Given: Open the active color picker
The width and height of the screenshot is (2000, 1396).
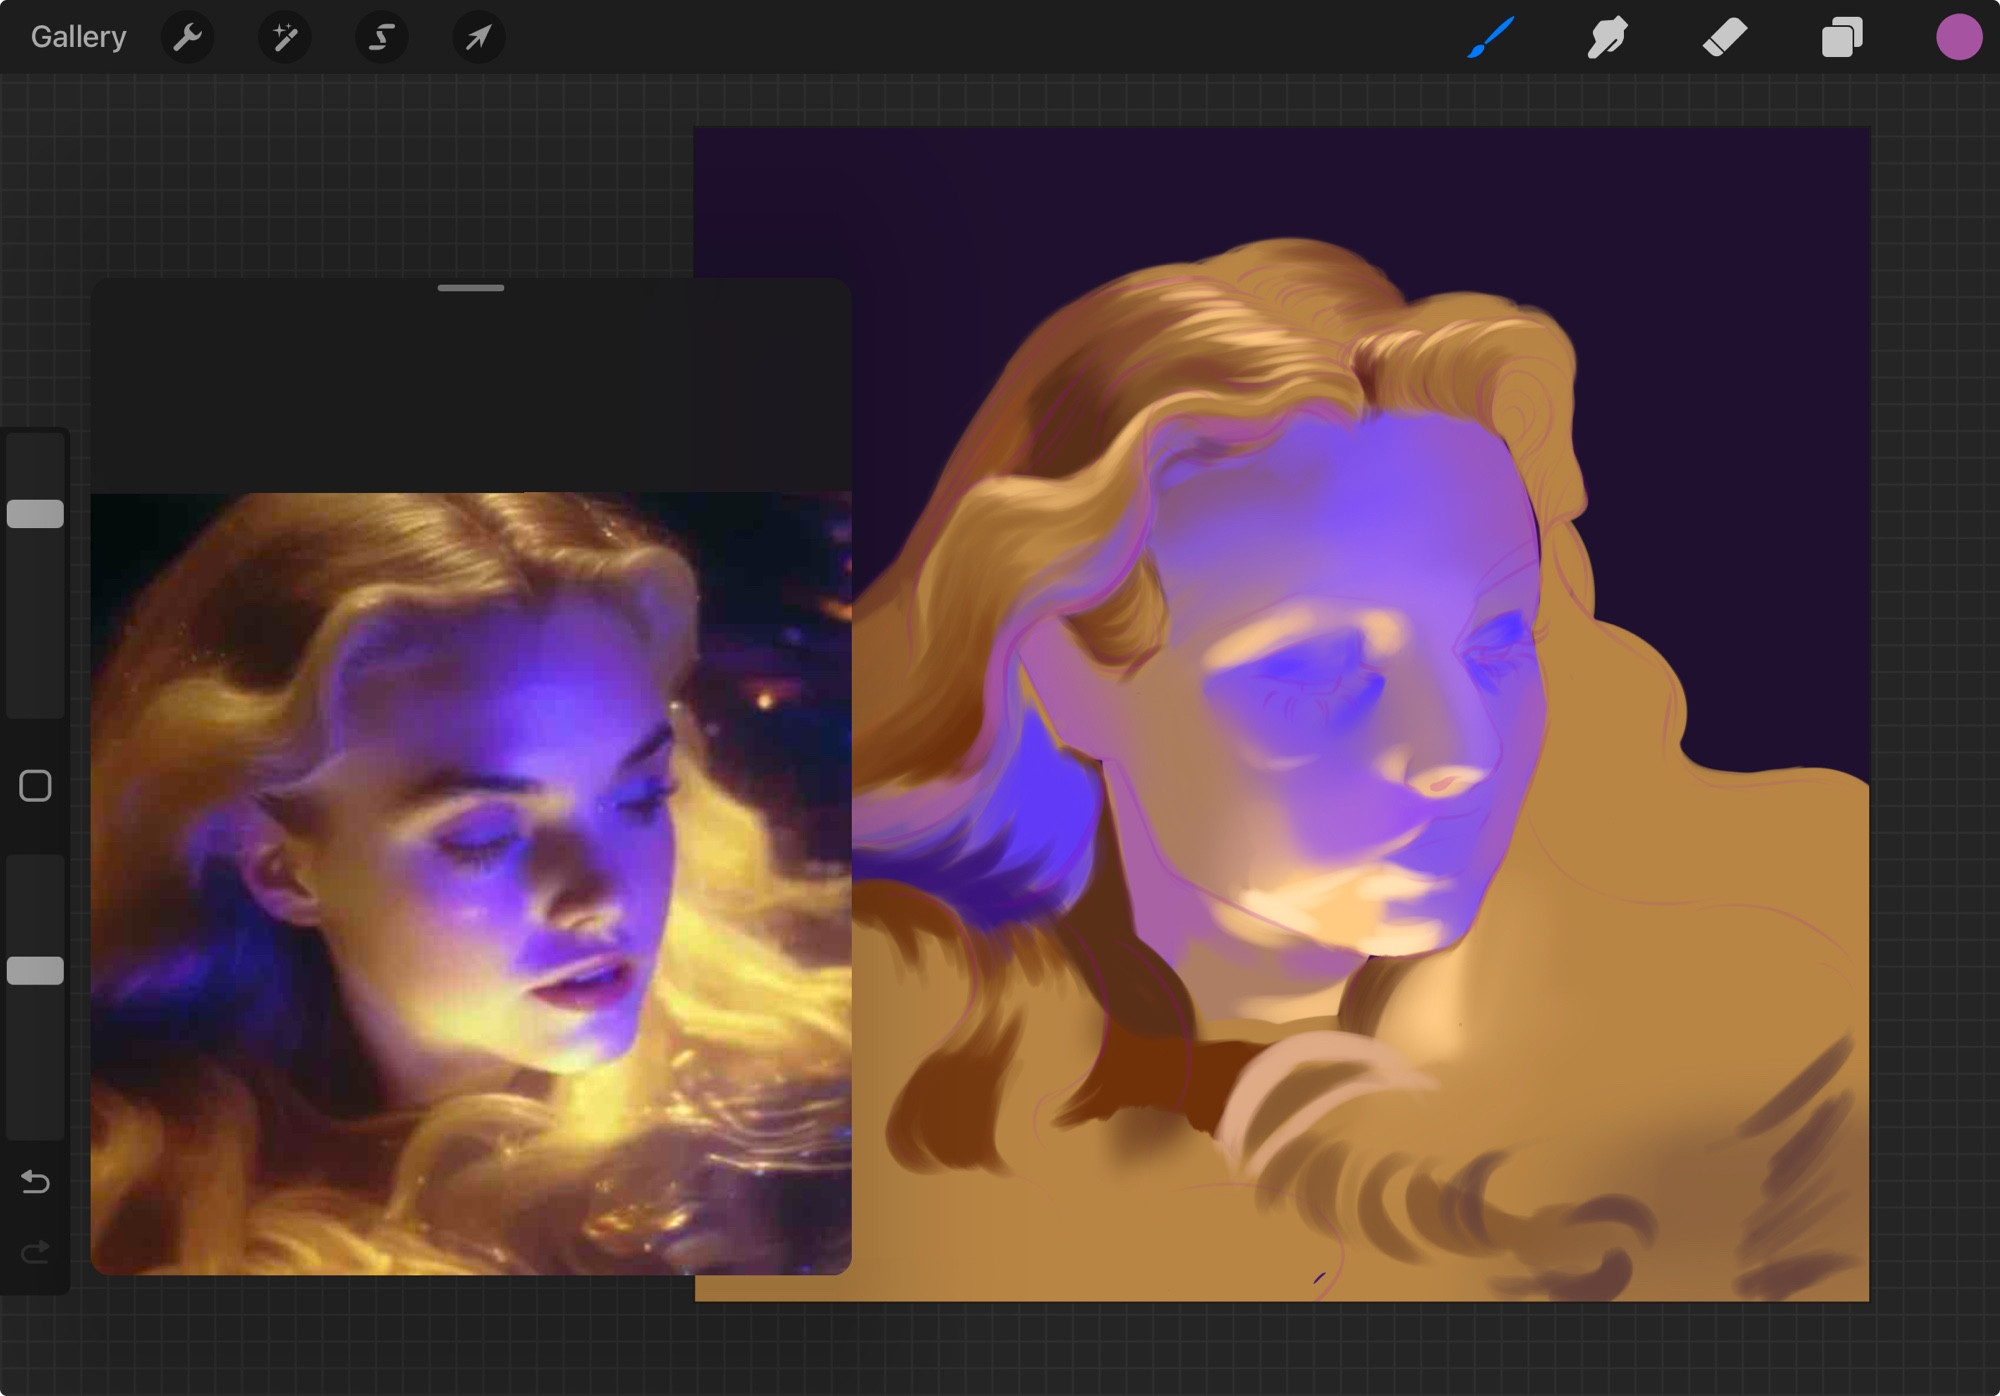Looking at the screenshot, I should pyautogui.click(x=1959, y=38).
